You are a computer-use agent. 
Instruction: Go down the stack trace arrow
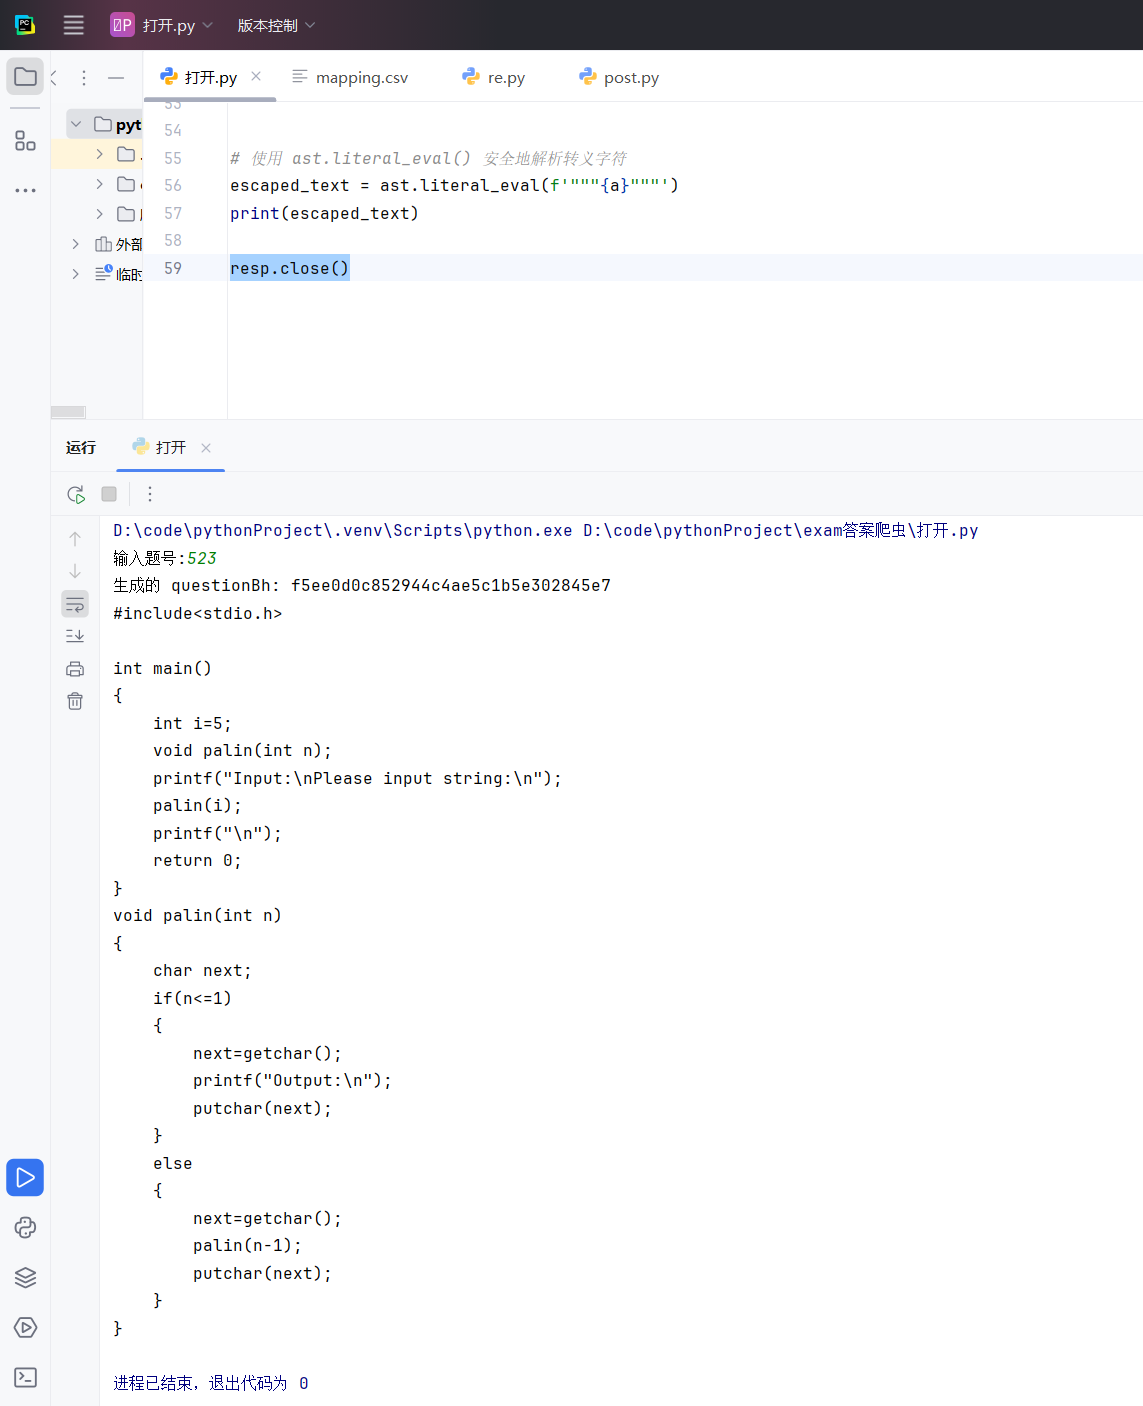click(75, 571)
